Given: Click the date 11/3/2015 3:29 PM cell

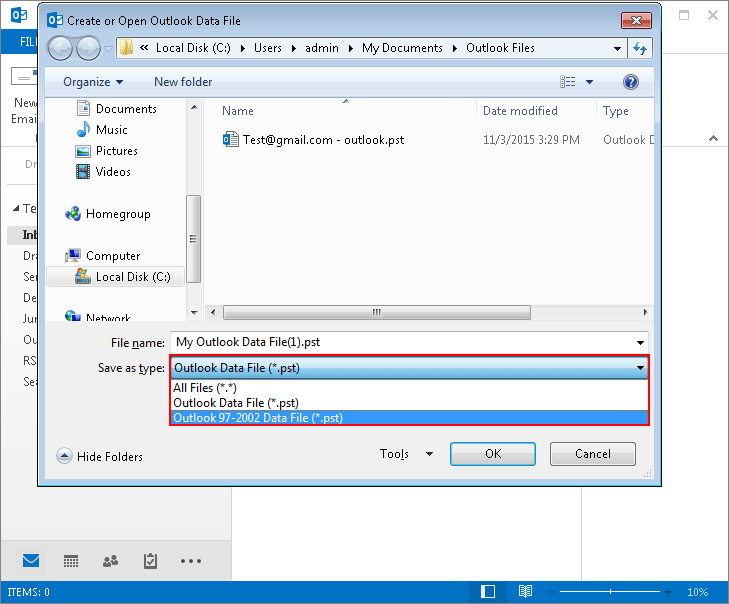Looking at the screenshot, I should tap(531, 139).
